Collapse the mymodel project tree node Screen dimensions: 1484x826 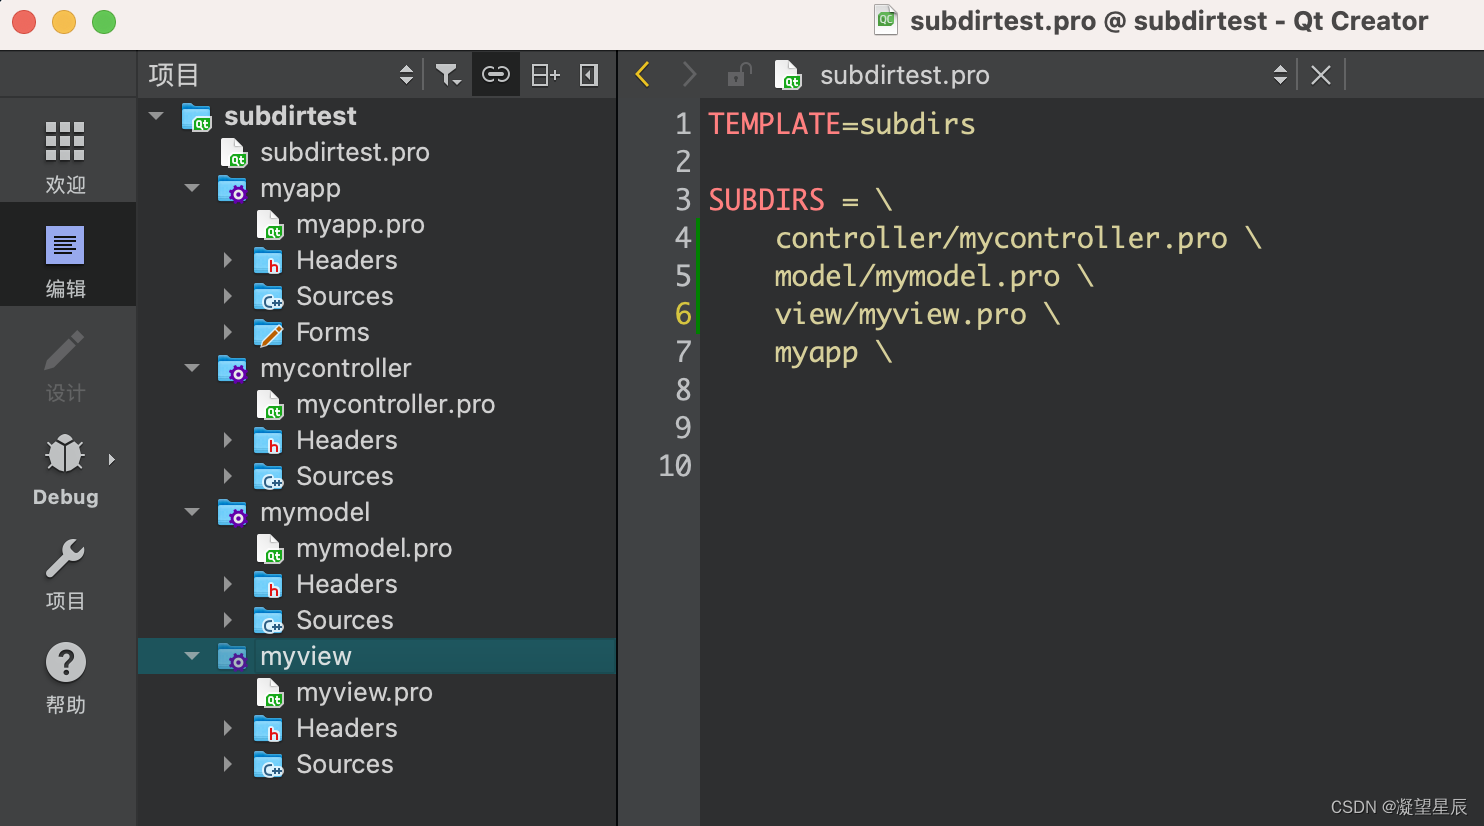pyautogui.click(x=191, y=512)
